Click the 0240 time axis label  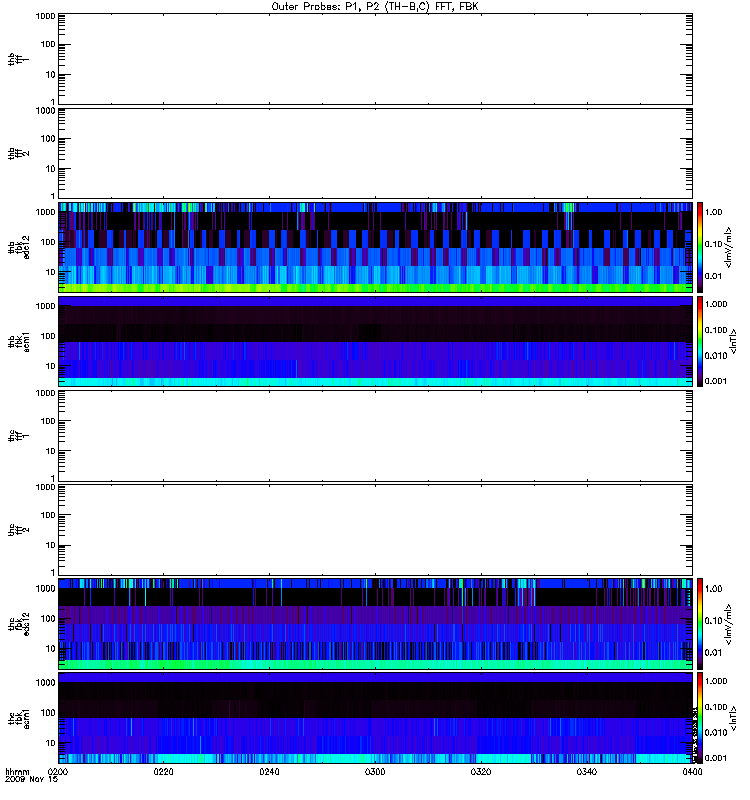[x=269, y=771]
